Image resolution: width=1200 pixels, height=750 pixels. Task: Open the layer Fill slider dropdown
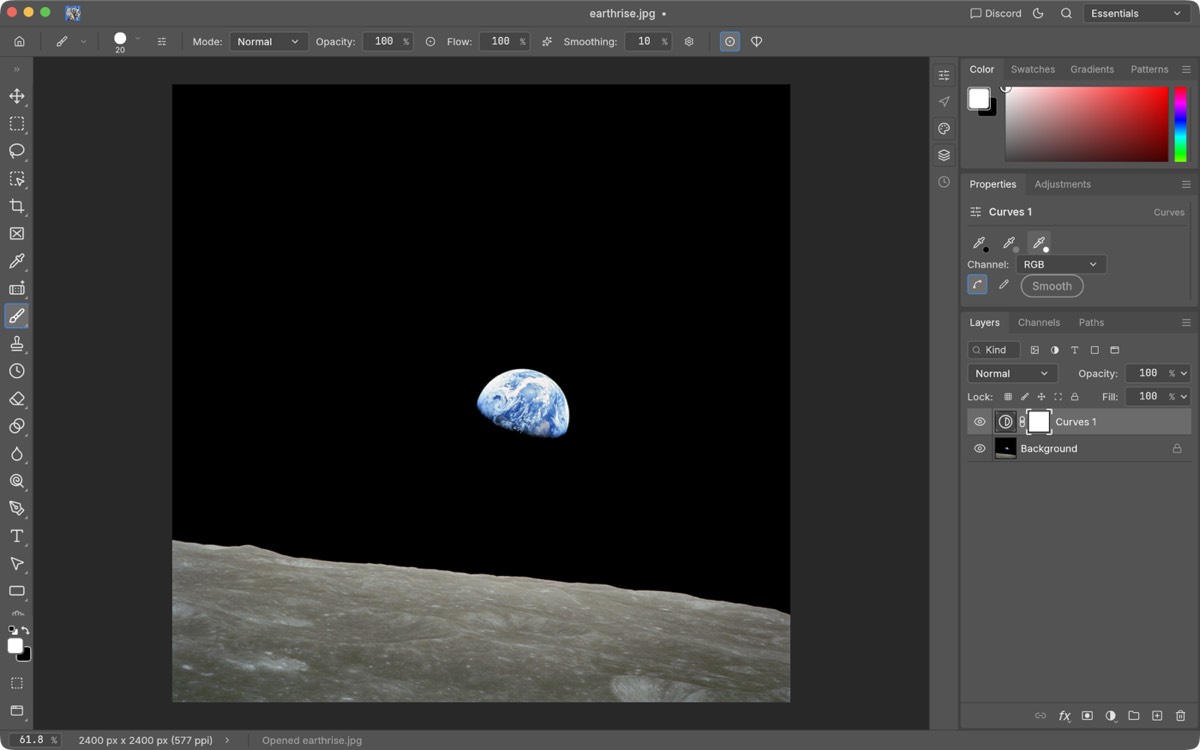[1185, 397]
